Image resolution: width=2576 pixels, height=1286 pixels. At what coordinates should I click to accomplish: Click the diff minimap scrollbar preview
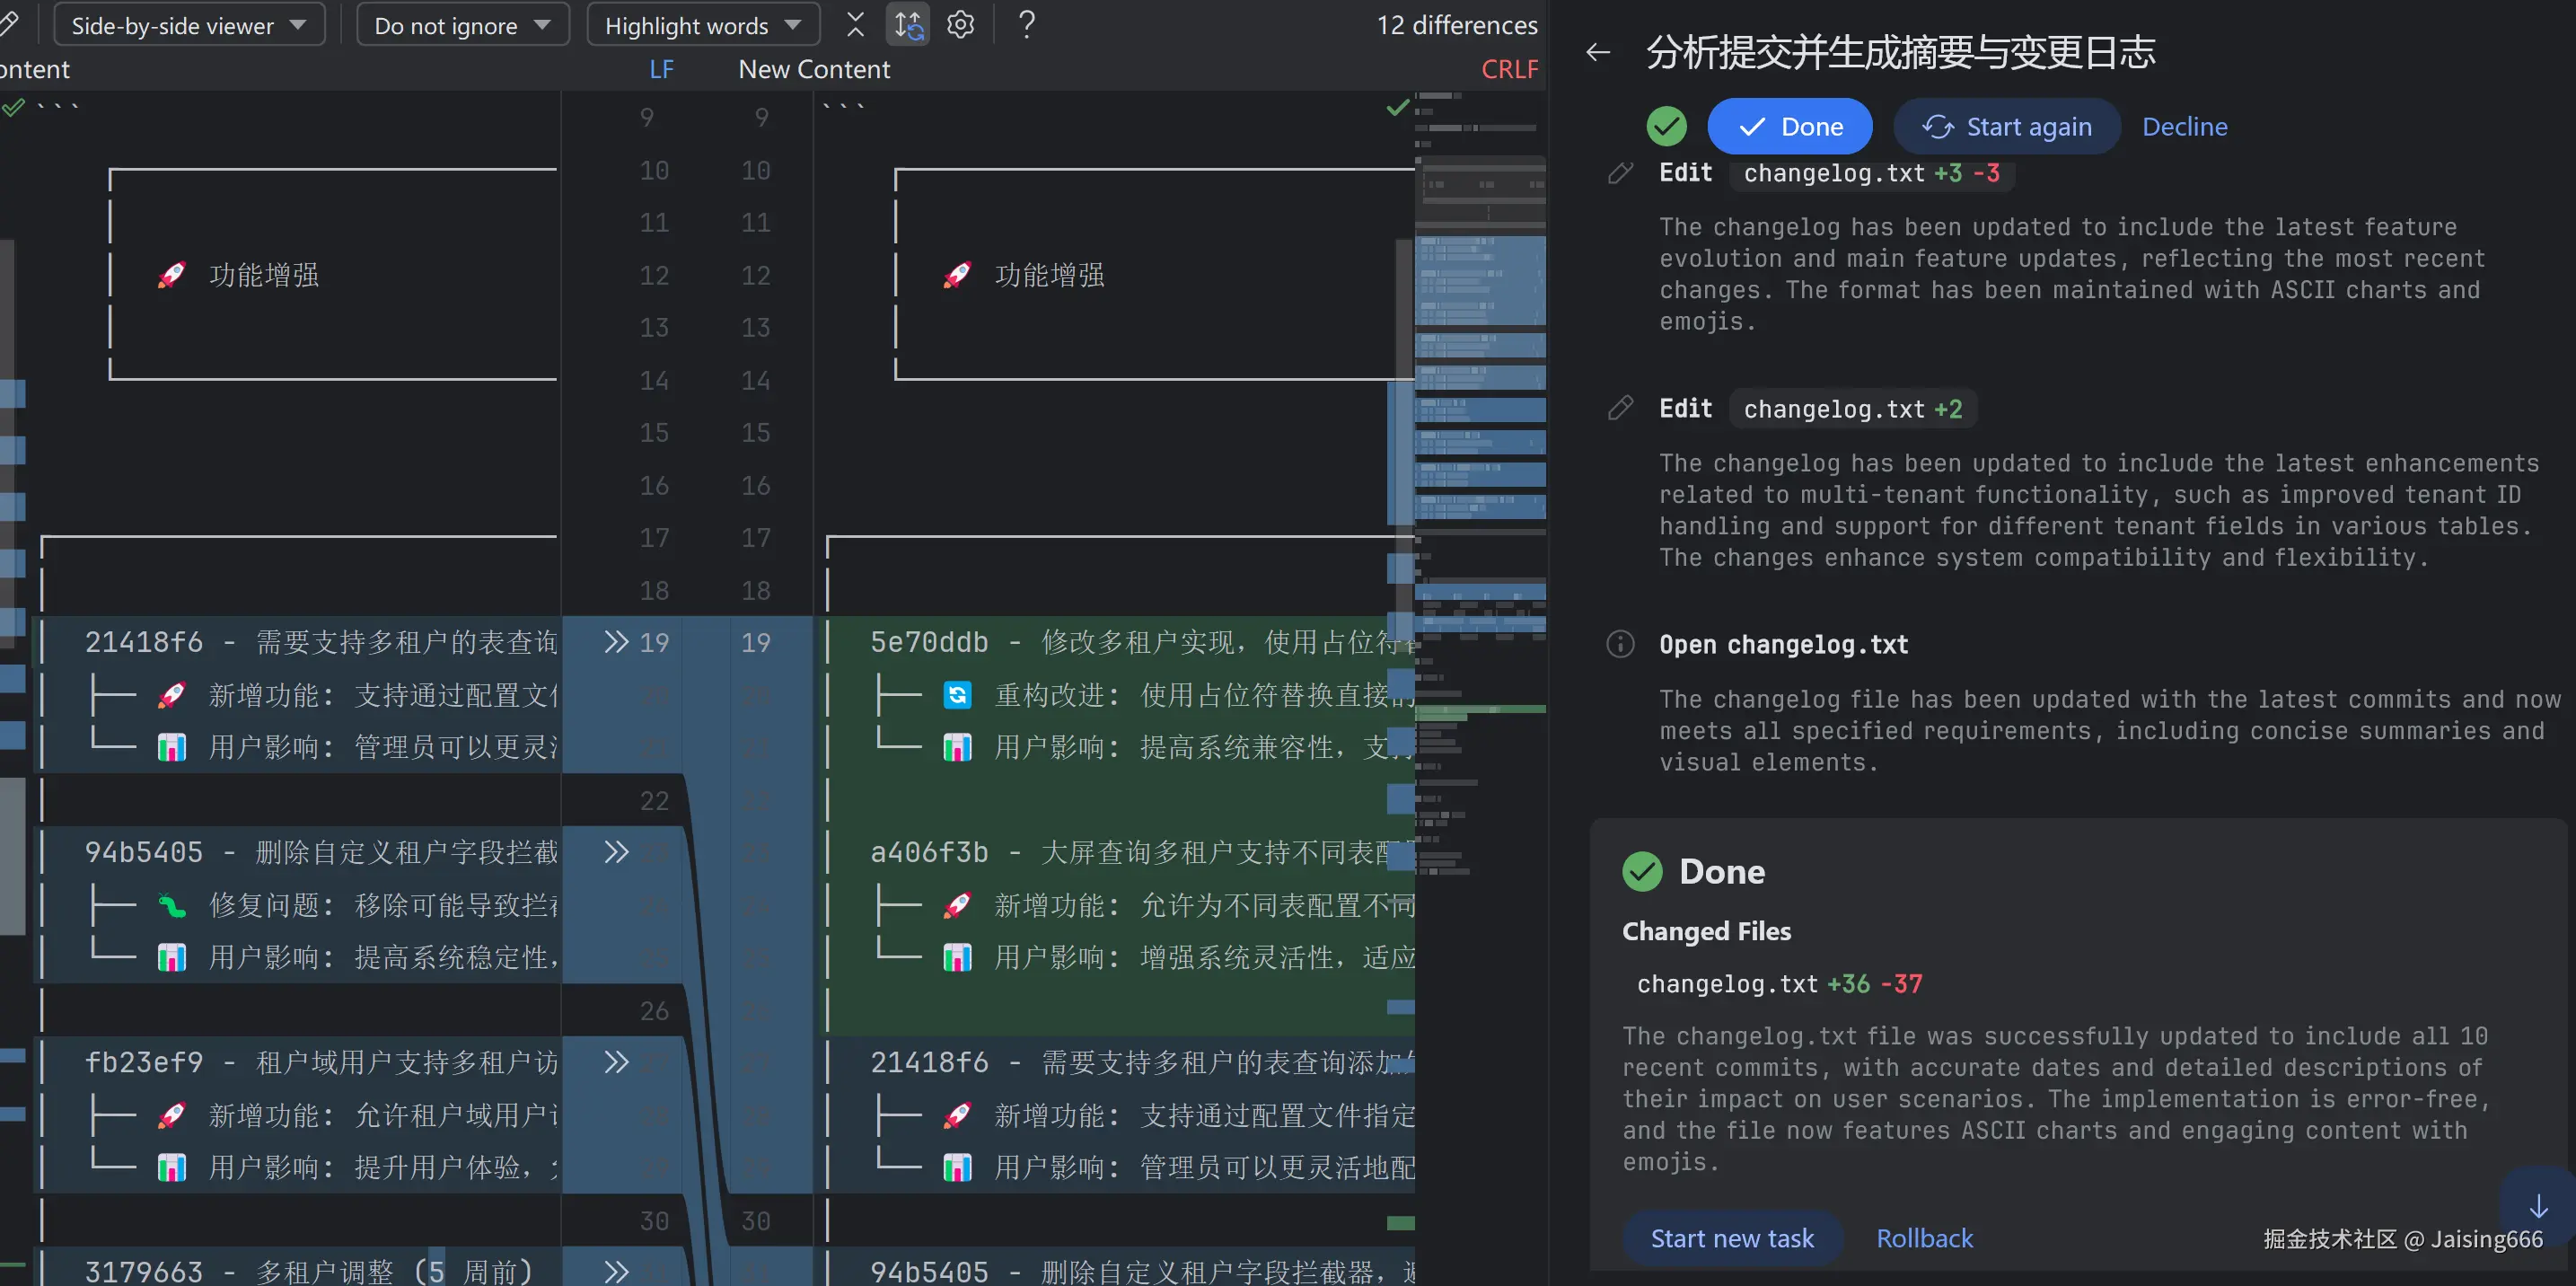tap(1480, 400)
